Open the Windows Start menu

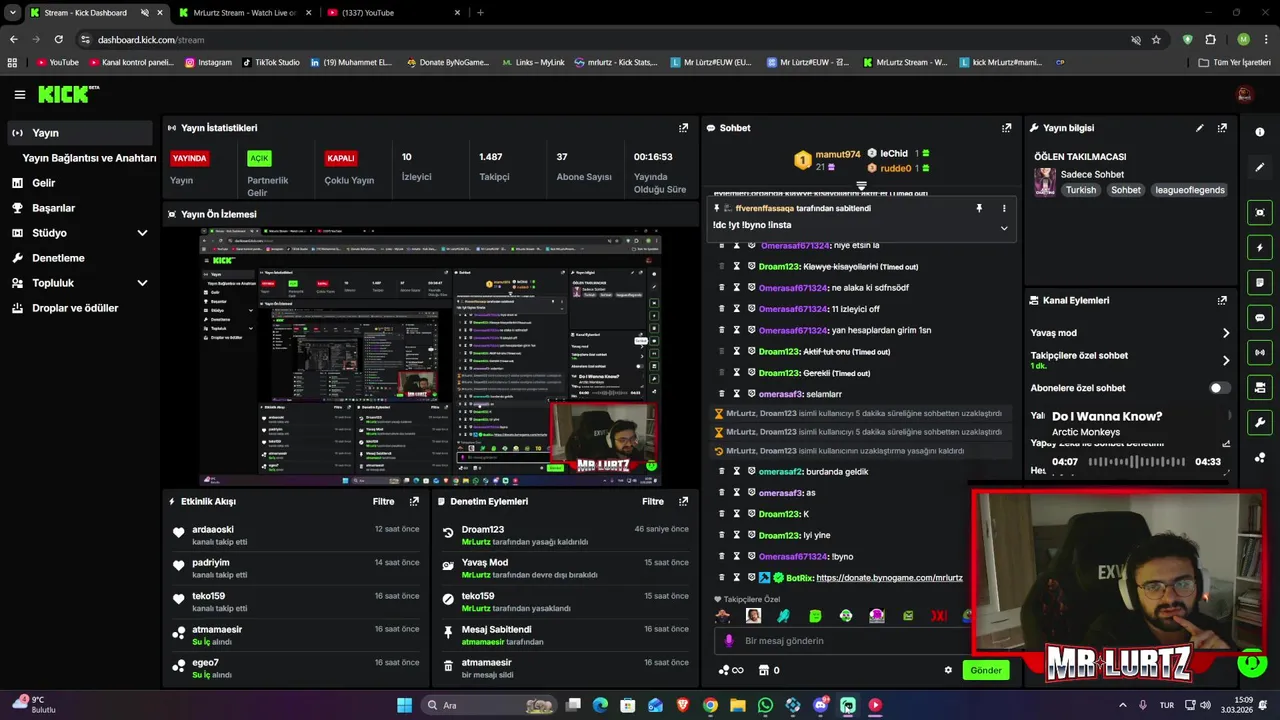tap(404, 705)
